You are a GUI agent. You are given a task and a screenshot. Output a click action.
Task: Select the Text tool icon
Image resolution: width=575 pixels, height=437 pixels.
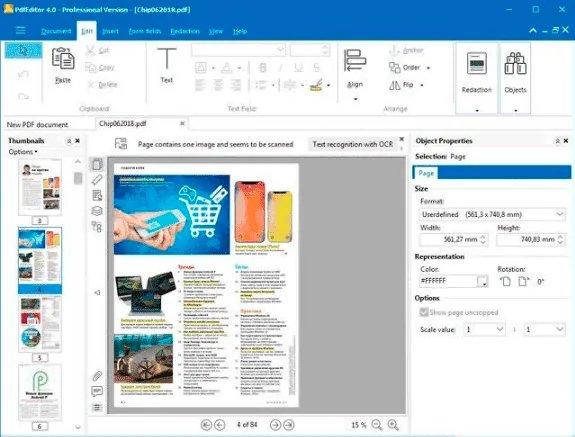coord(166,59)
